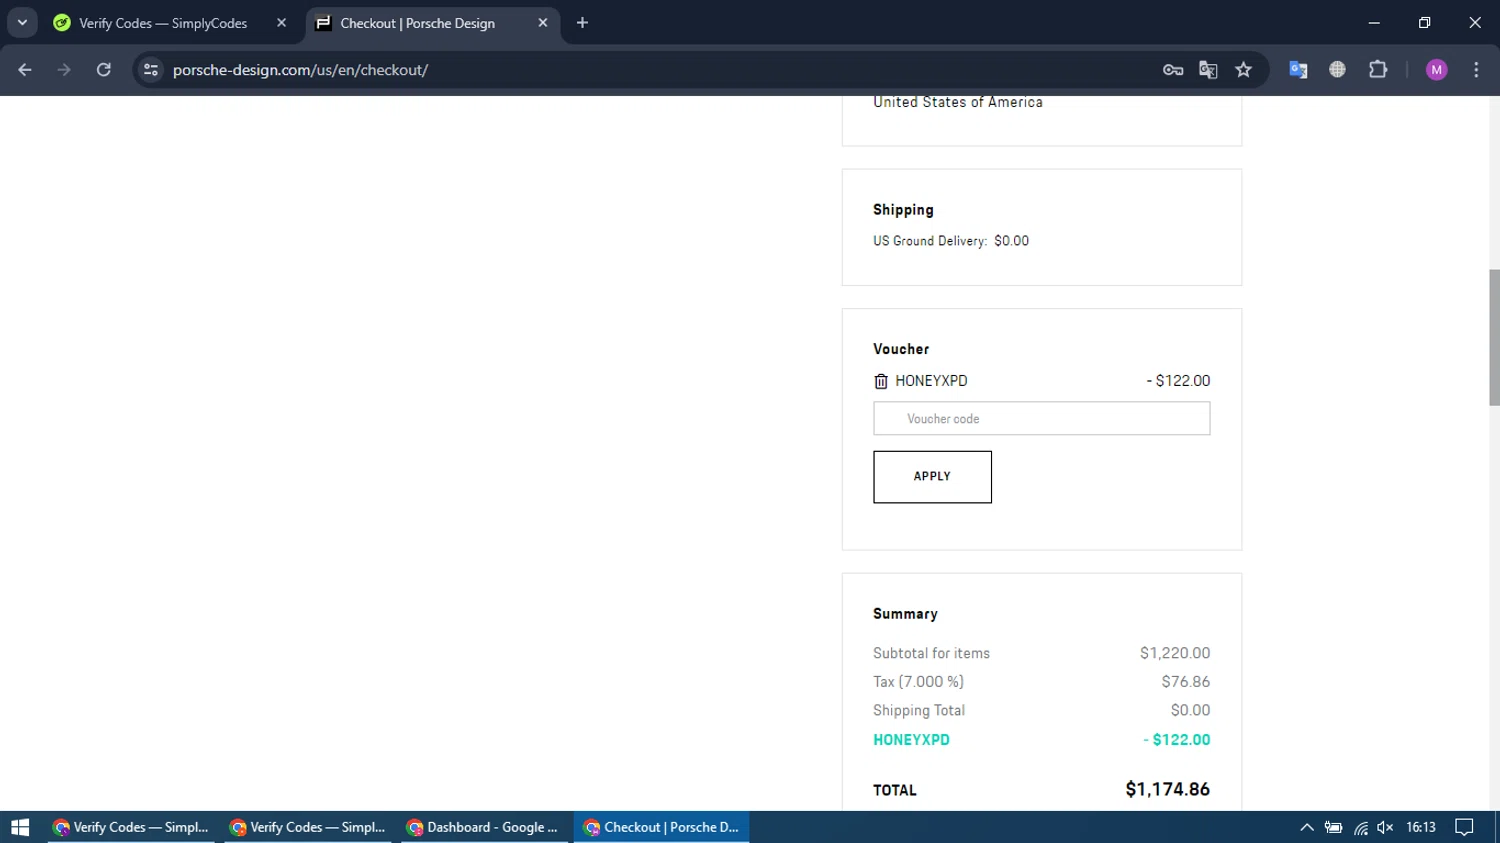Viewport: 1500px width, 843px height.
Task: Open Dashboard - Google taskbar window
Action: click(x=484, y=827)
